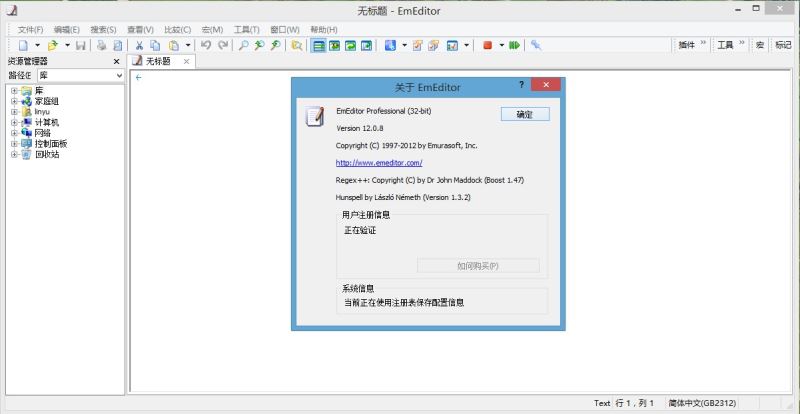Click the Find magnifier icon
This screenshot has width=800, height=414.
pos(243,45)
